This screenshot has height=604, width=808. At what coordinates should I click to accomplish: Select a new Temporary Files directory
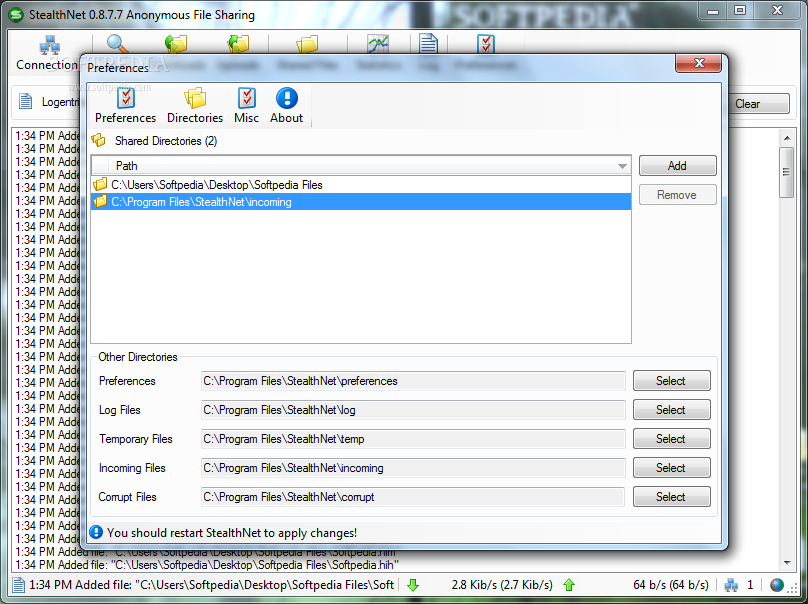pyautogui.click(x=671, y=439)
